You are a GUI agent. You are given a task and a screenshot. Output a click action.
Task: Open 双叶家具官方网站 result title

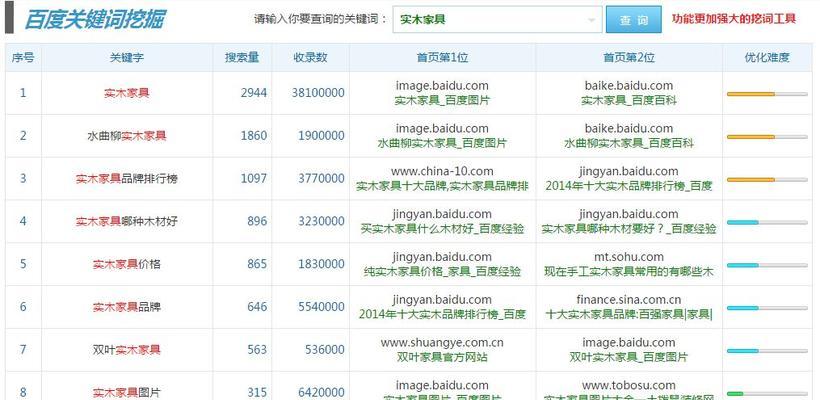pos(442,358)
